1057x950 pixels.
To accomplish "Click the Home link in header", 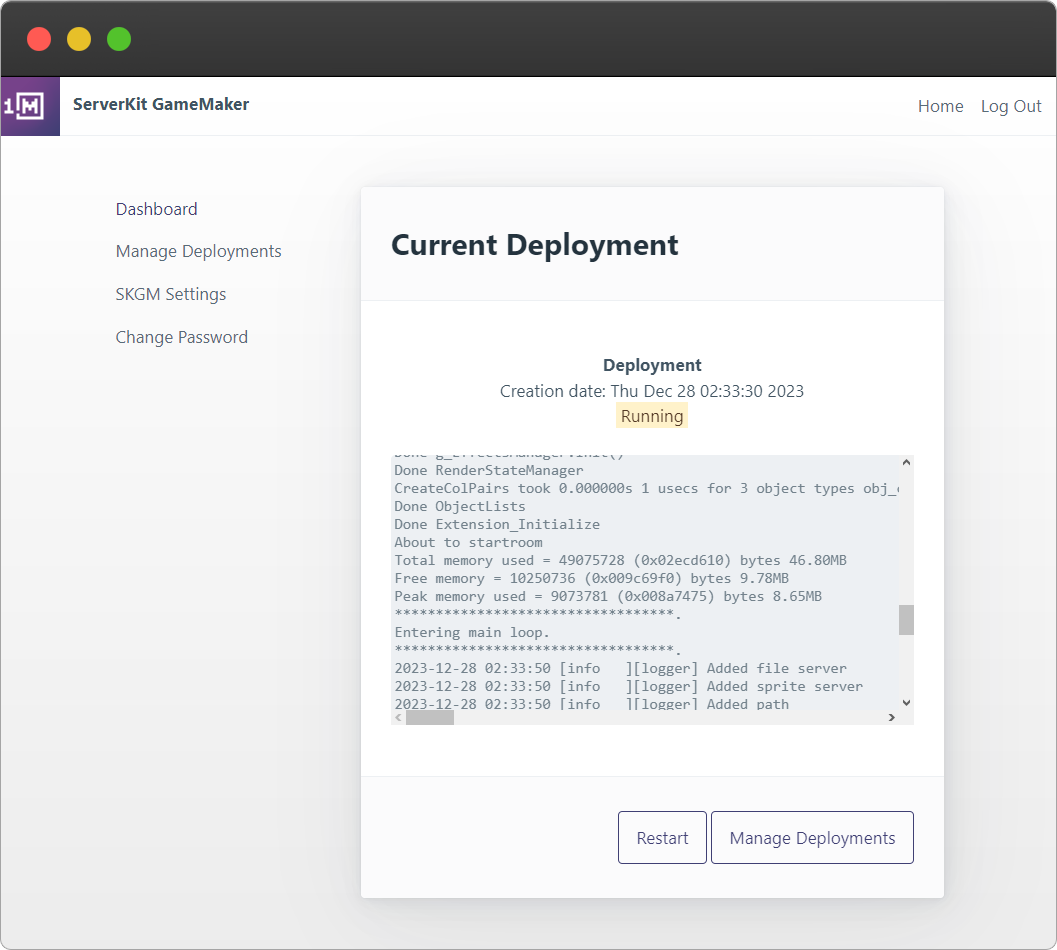I will tap(940, 107).
